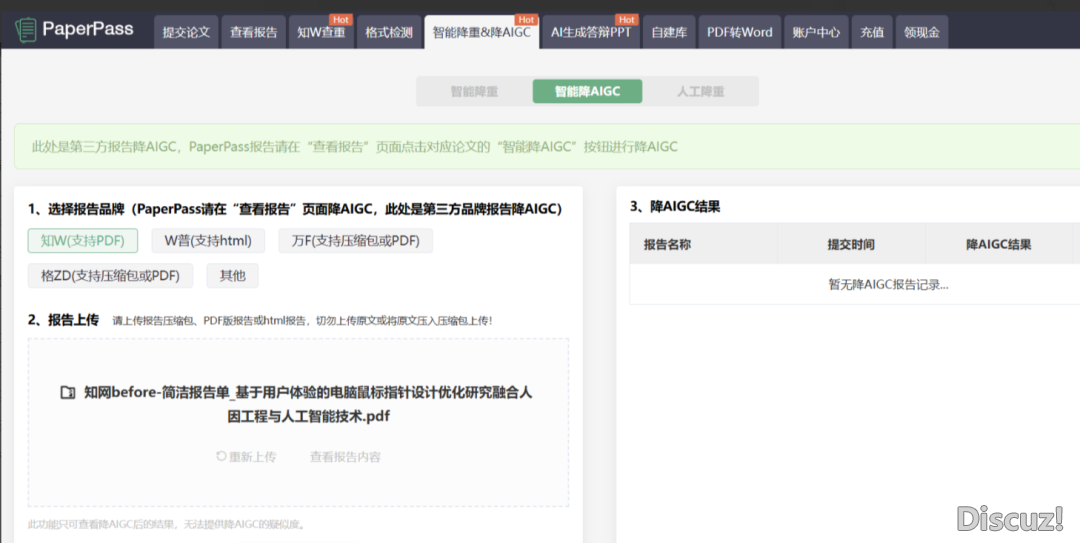Open the AI生成答辩PPT tab

point(591,32)
